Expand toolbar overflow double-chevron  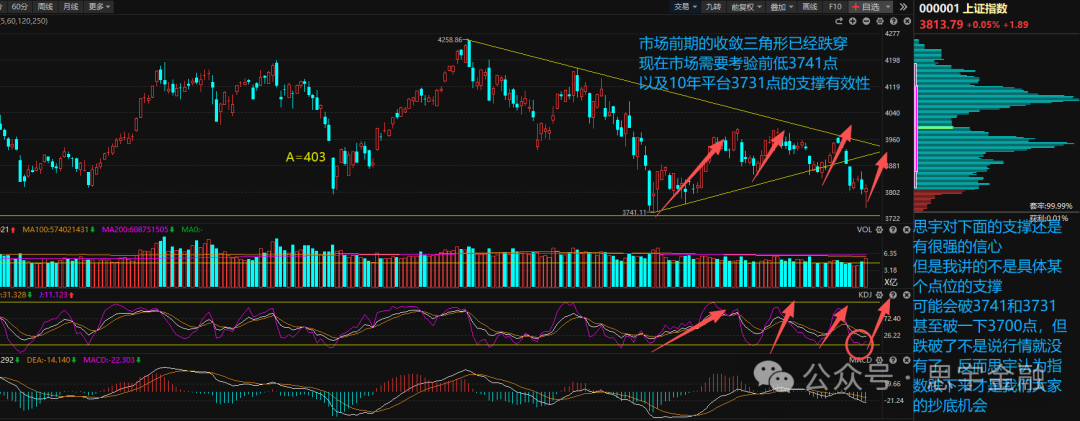(x=903, y=7)
